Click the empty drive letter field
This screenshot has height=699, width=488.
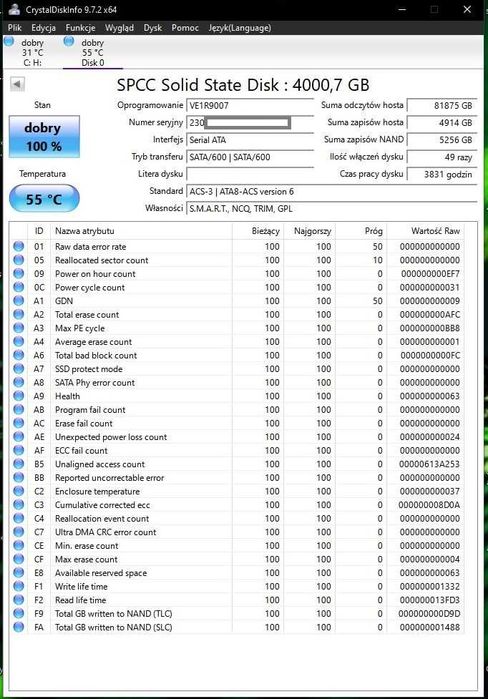250,174
